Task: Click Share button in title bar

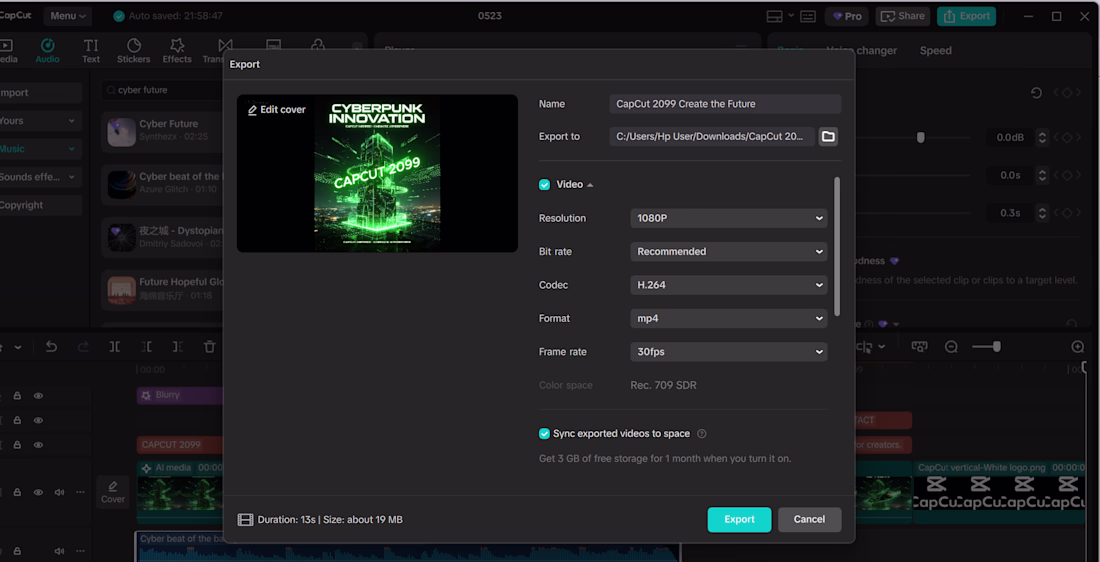Action: point(903,16)
